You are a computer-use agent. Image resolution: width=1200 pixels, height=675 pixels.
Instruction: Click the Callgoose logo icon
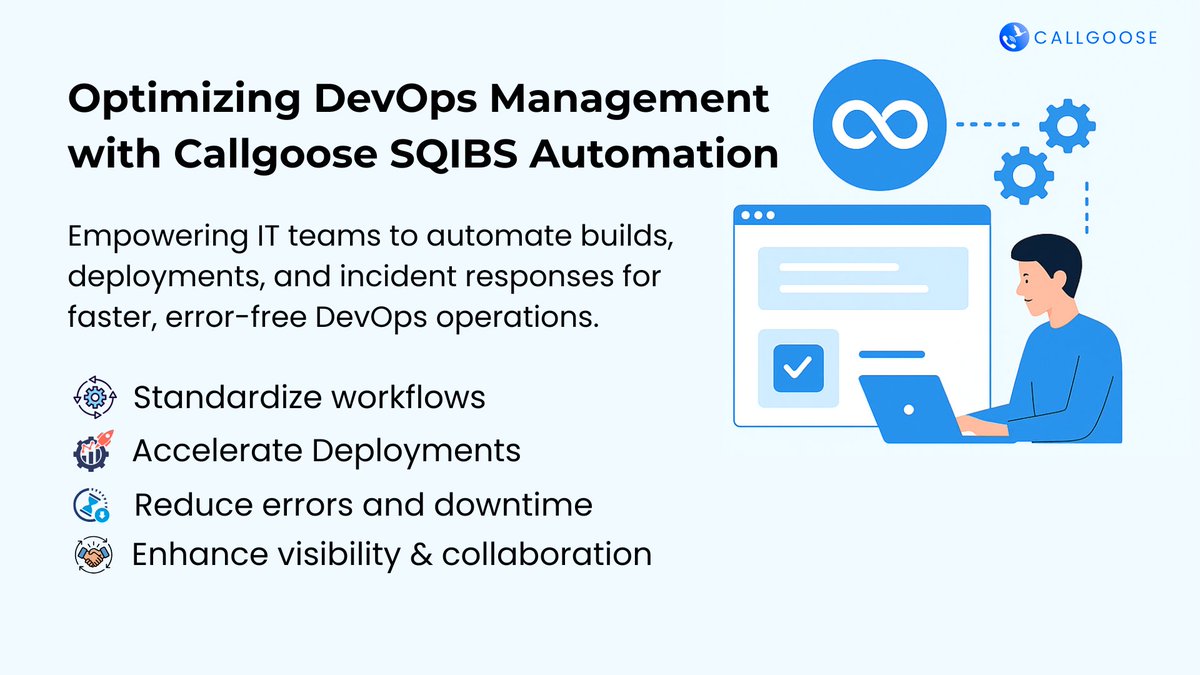click(1015, 38)
